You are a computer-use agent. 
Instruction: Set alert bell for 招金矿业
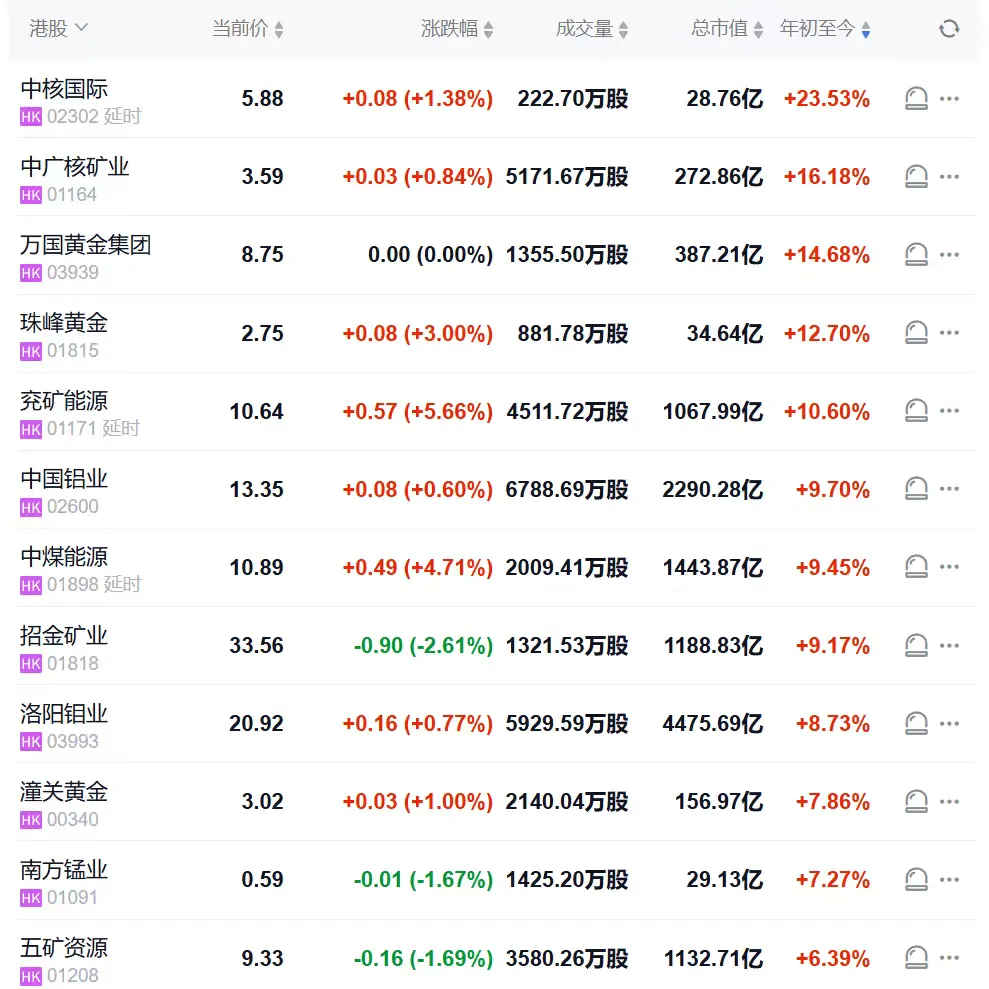[x=916, y=645]
